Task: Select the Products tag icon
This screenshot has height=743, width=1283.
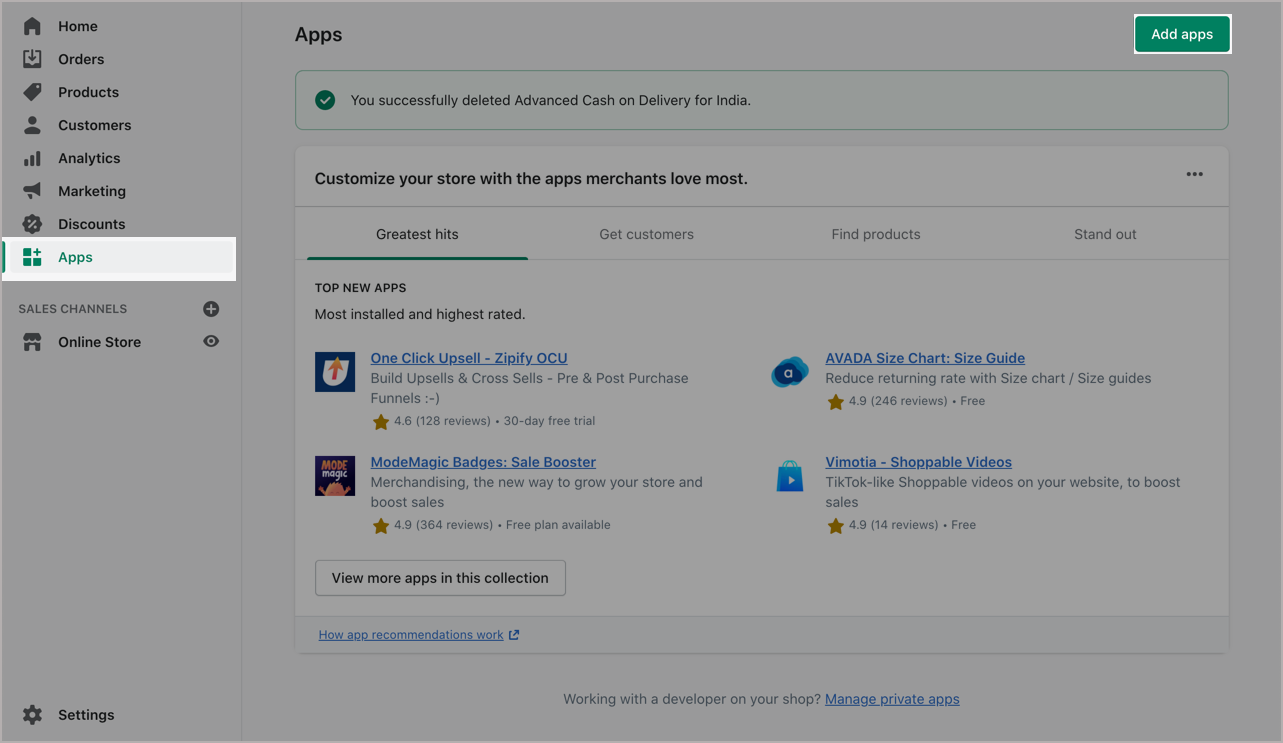Action: point(32,92)
